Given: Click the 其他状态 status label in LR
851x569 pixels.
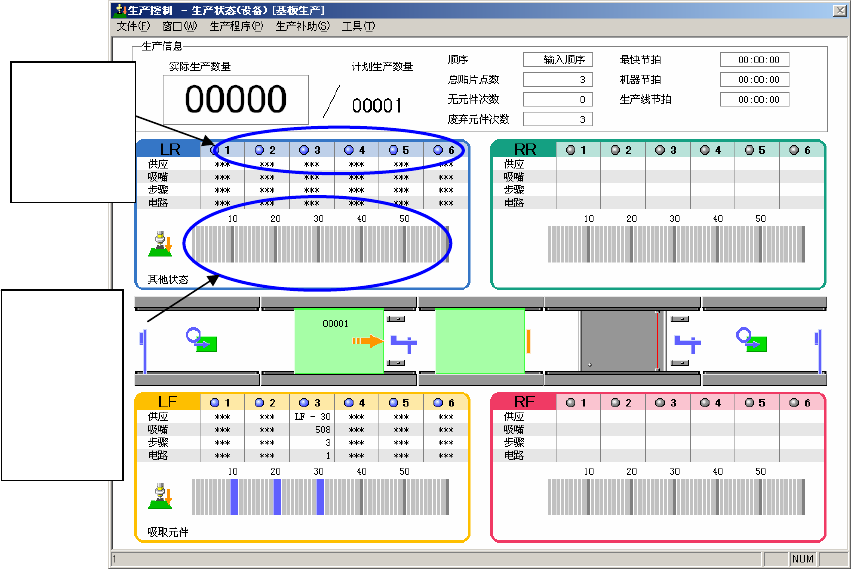Looking at the screenshot, I should coord(168,280).
